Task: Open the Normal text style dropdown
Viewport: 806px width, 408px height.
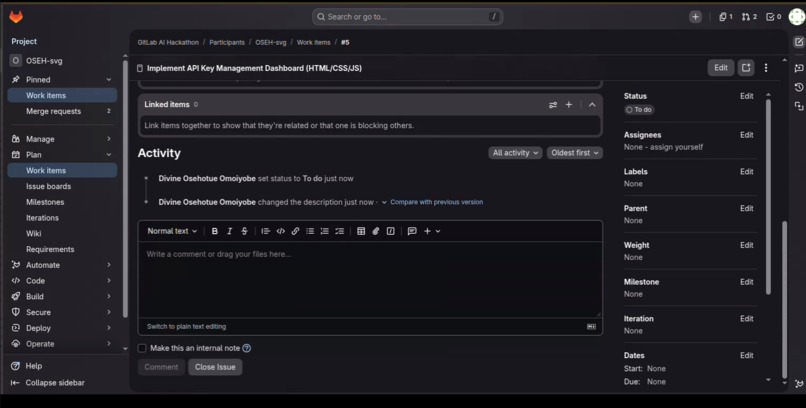Action: (x=172, y=231)
